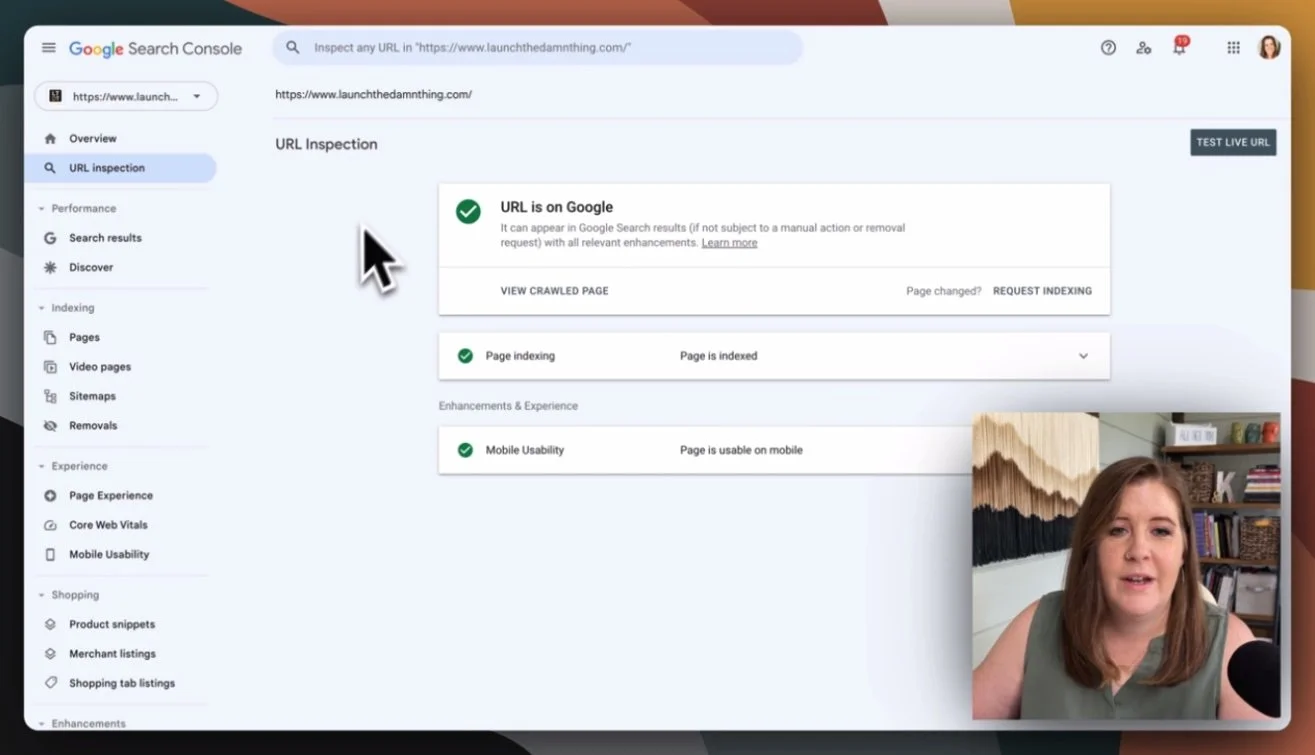Click the Core Web Vitals gauge icon
The height and width of the screenshot is (755, 1315).
click(x=50, y=525)
